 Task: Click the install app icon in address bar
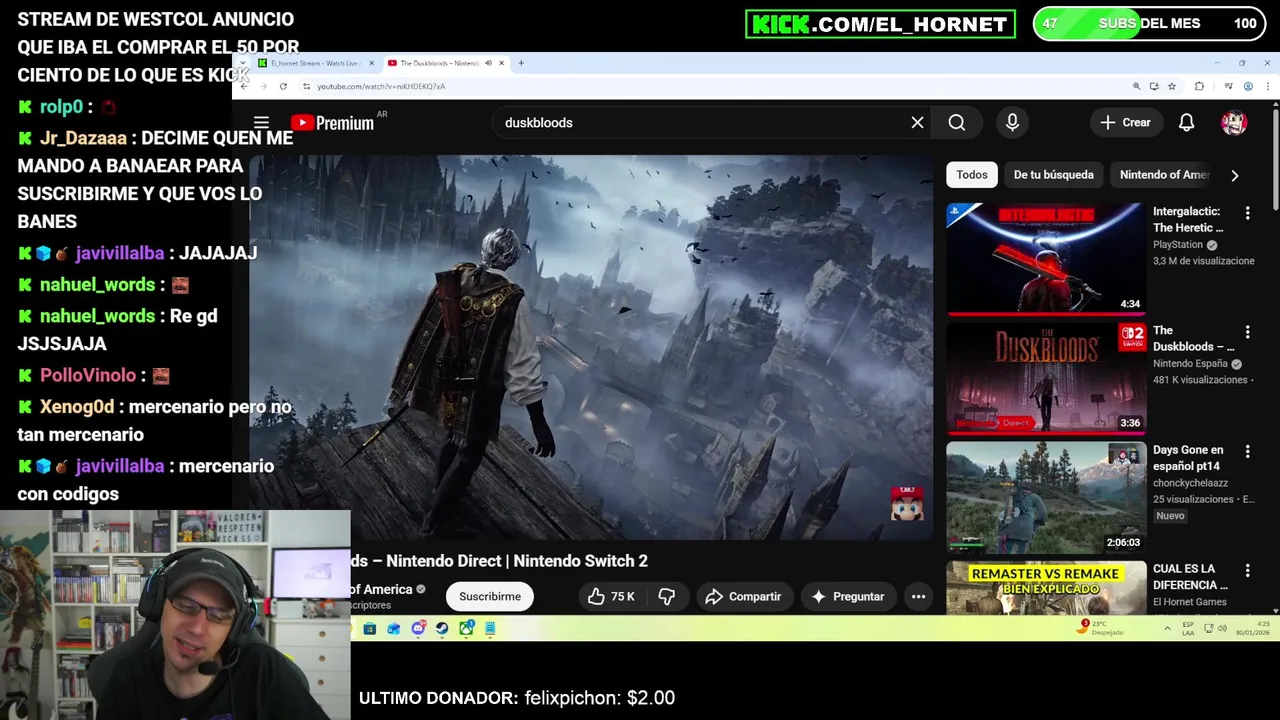[1154, 86]
